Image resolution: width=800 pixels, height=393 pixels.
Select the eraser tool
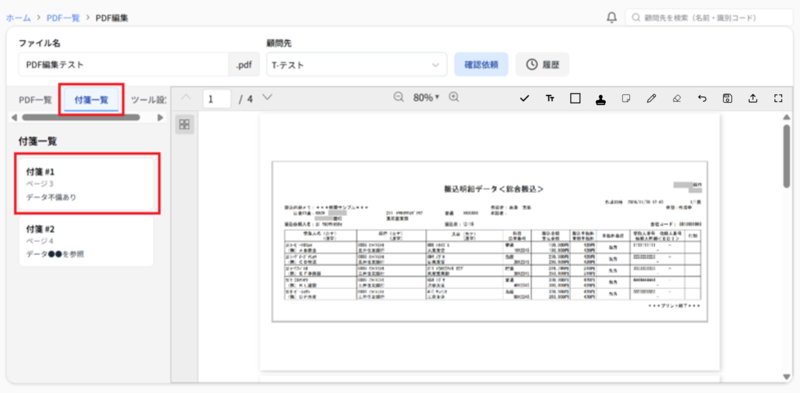(677, 99)
